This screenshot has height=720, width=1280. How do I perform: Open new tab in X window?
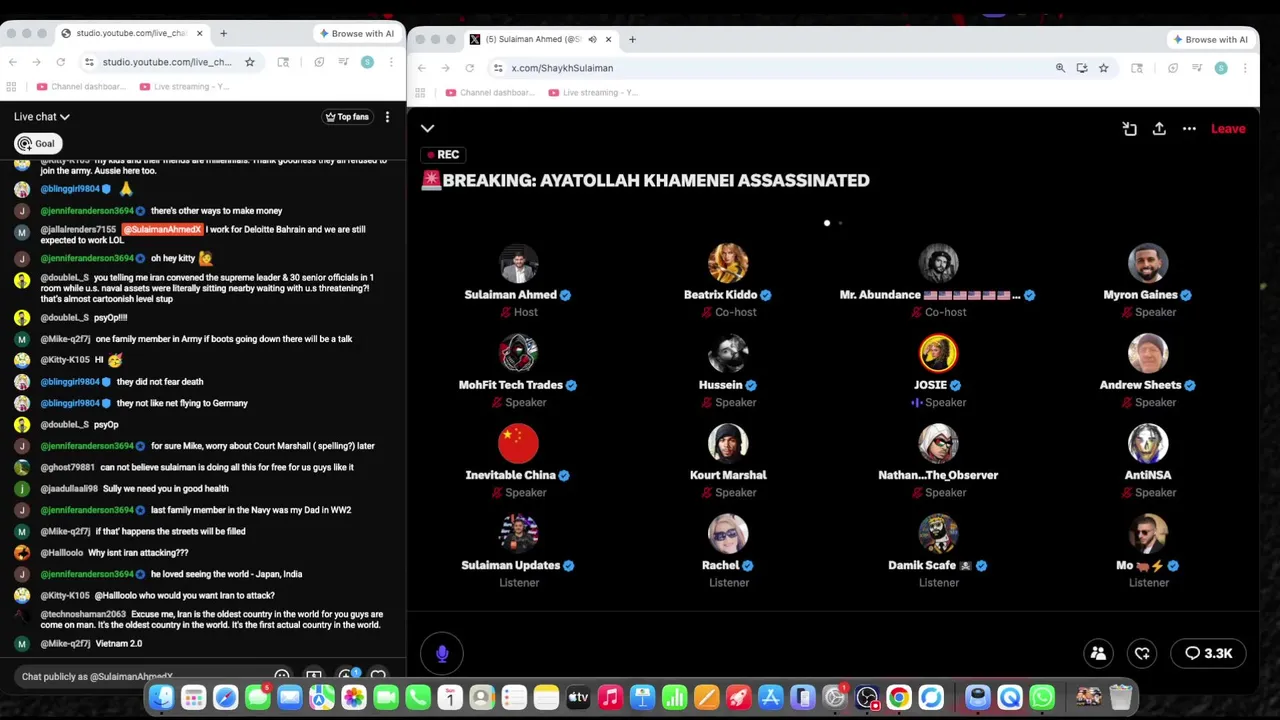pos(632,39)
